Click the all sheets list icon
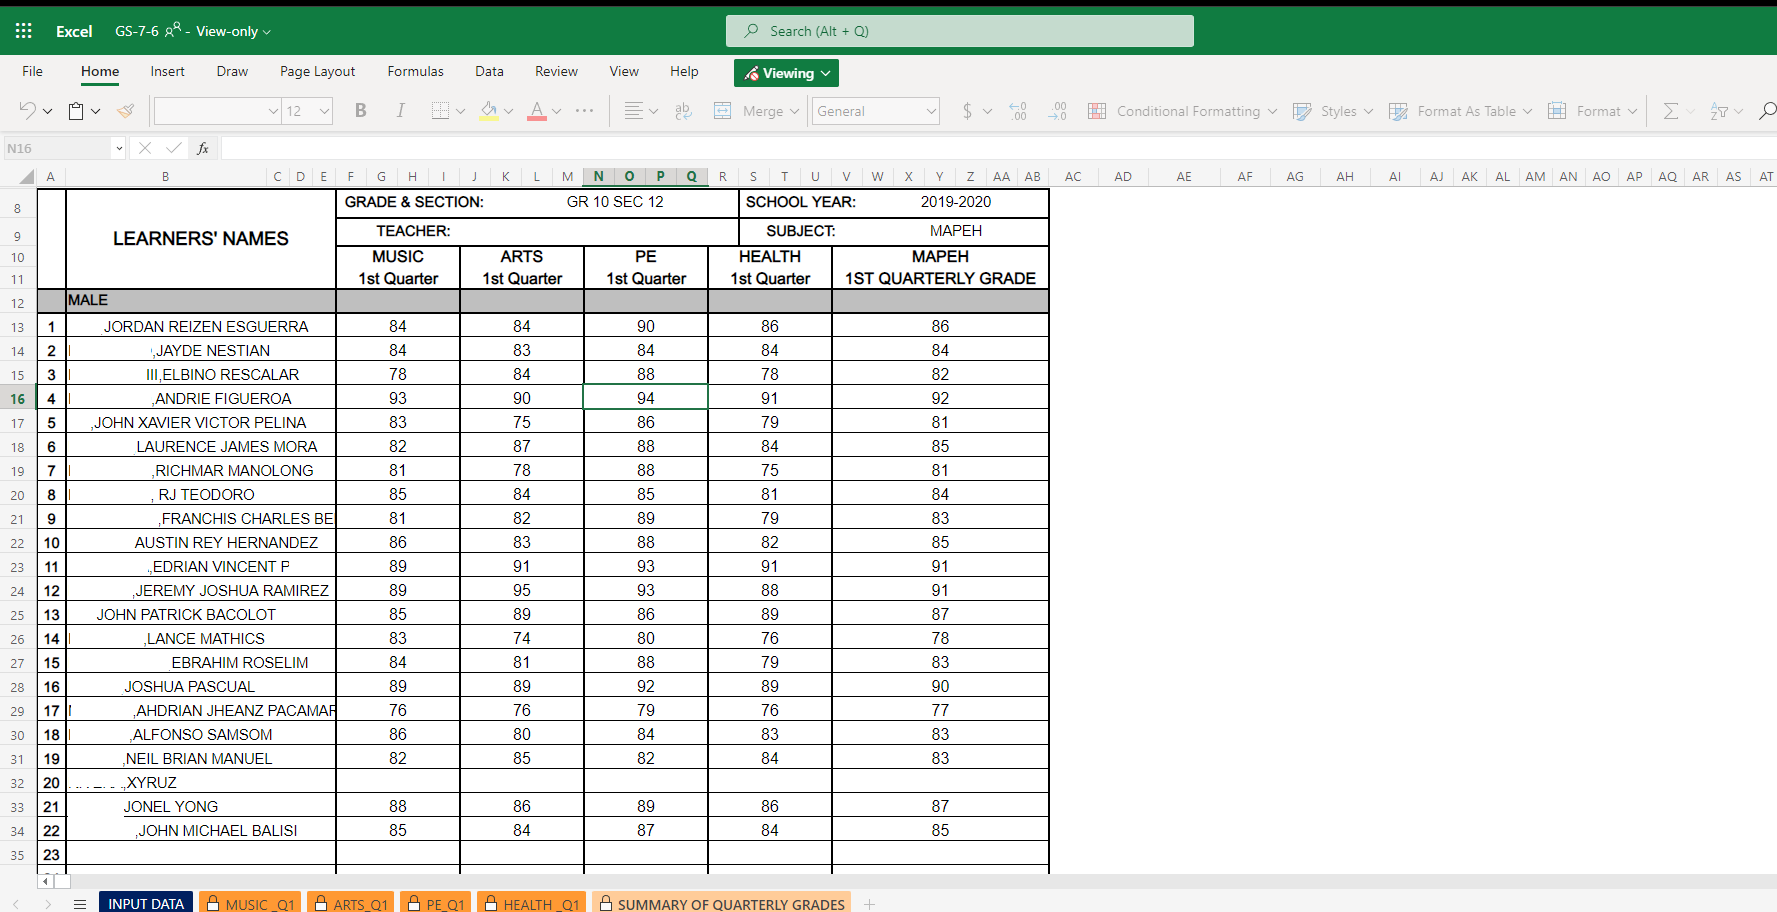This screenshot has width=1777, height=912. [80, 904]
